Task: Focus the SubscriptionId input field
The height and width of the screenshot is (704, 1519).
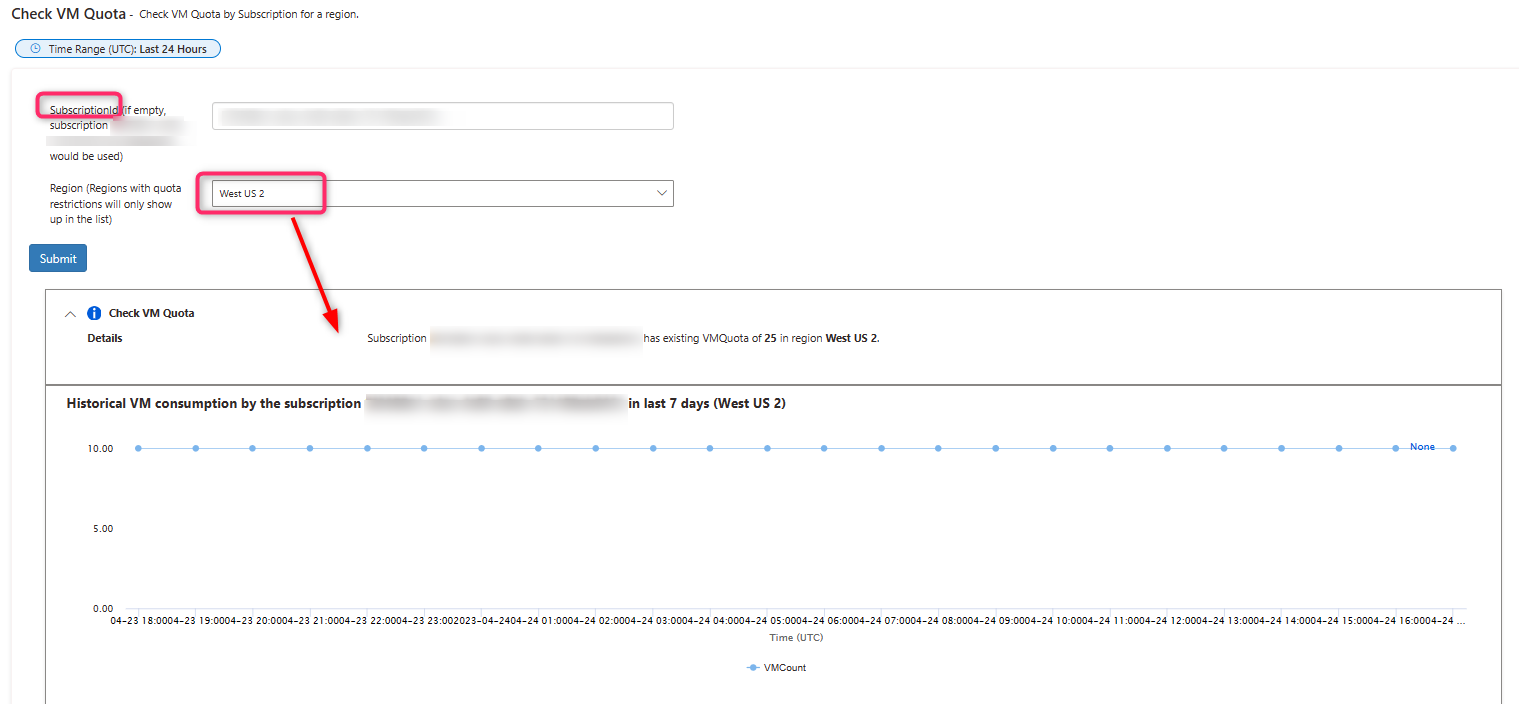Action: (442, 116)
